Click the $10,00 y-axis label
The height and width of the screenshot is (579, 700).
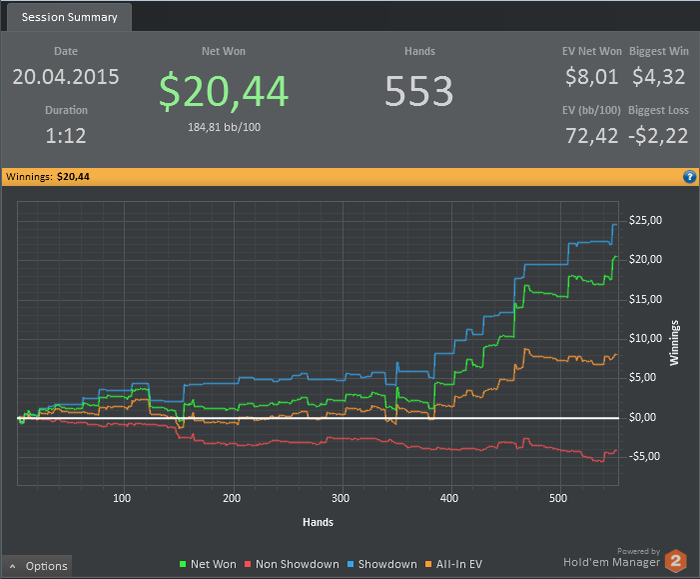click(645, 338)
